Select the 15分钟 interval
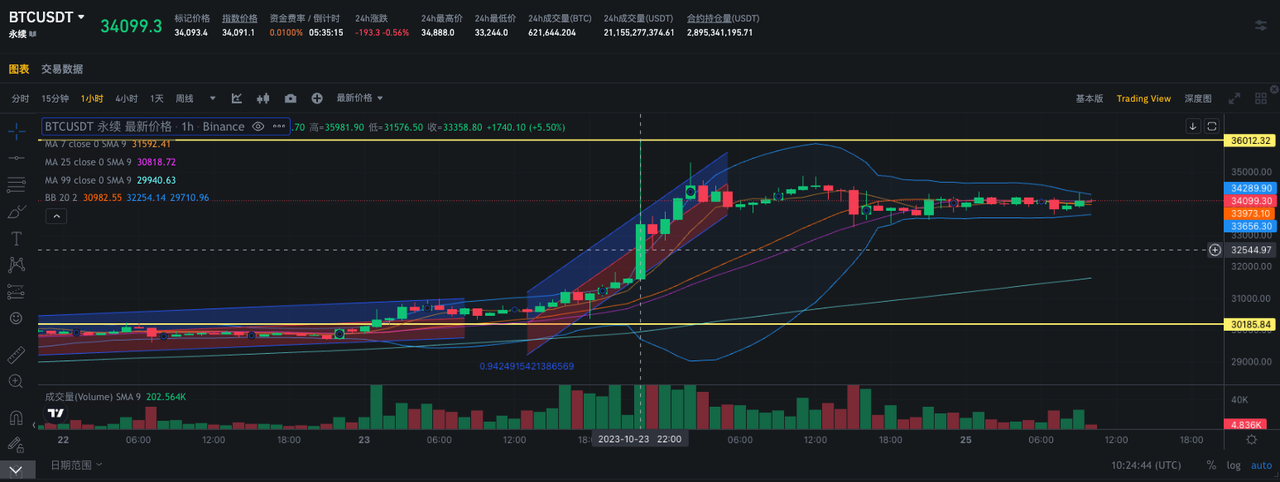 [55, 98]
